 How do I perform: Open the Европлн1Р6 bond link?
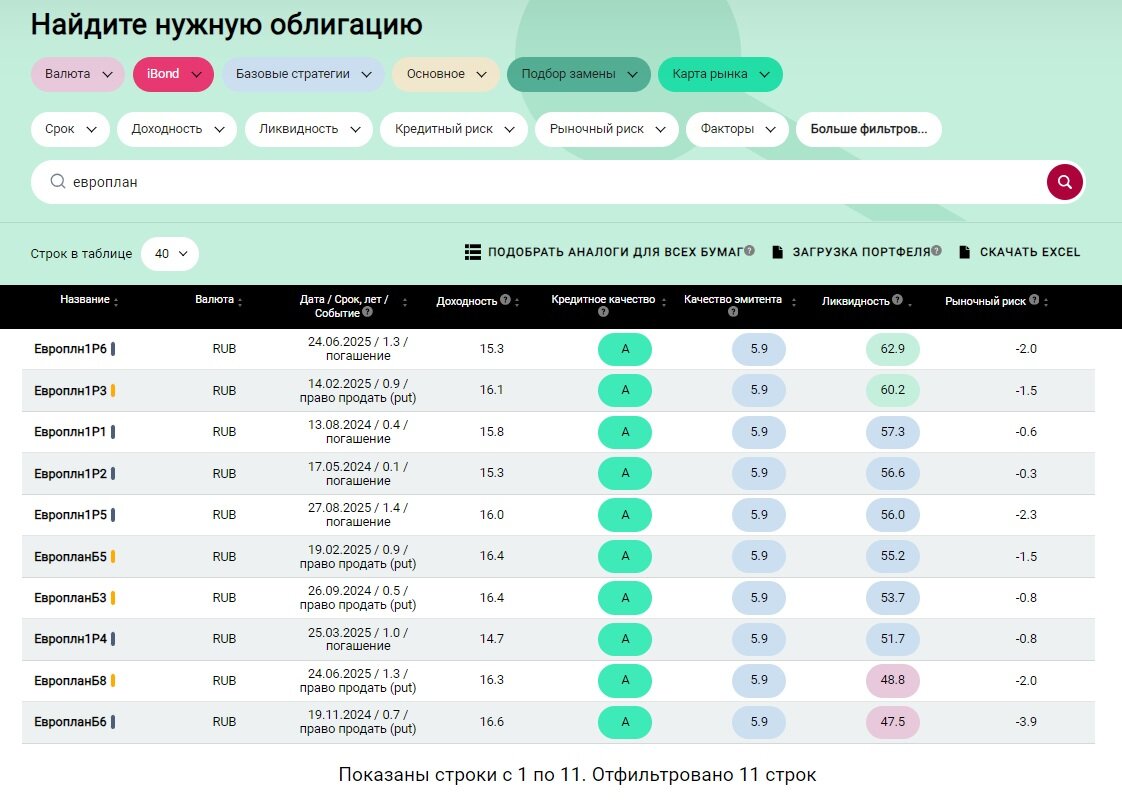pos(70,349)
